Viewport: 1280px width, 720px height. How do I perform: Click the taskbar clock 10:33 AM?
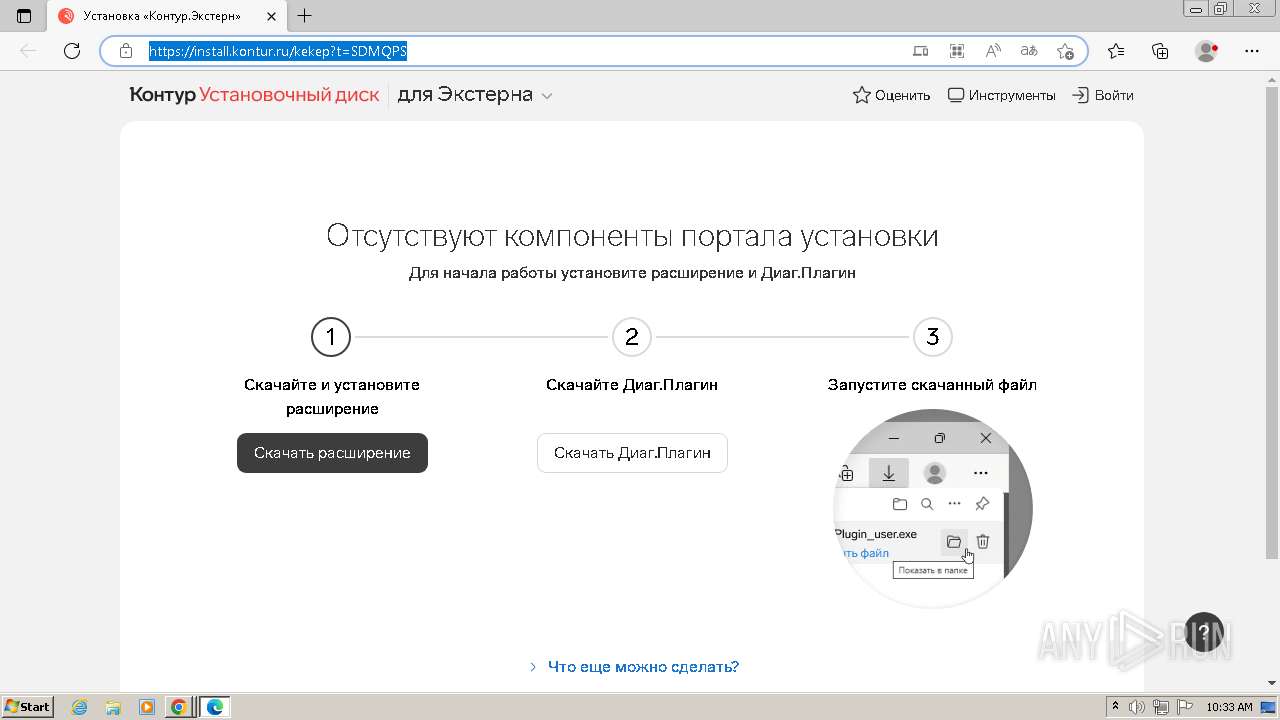pyautogui.click(x=1229, y=707)
